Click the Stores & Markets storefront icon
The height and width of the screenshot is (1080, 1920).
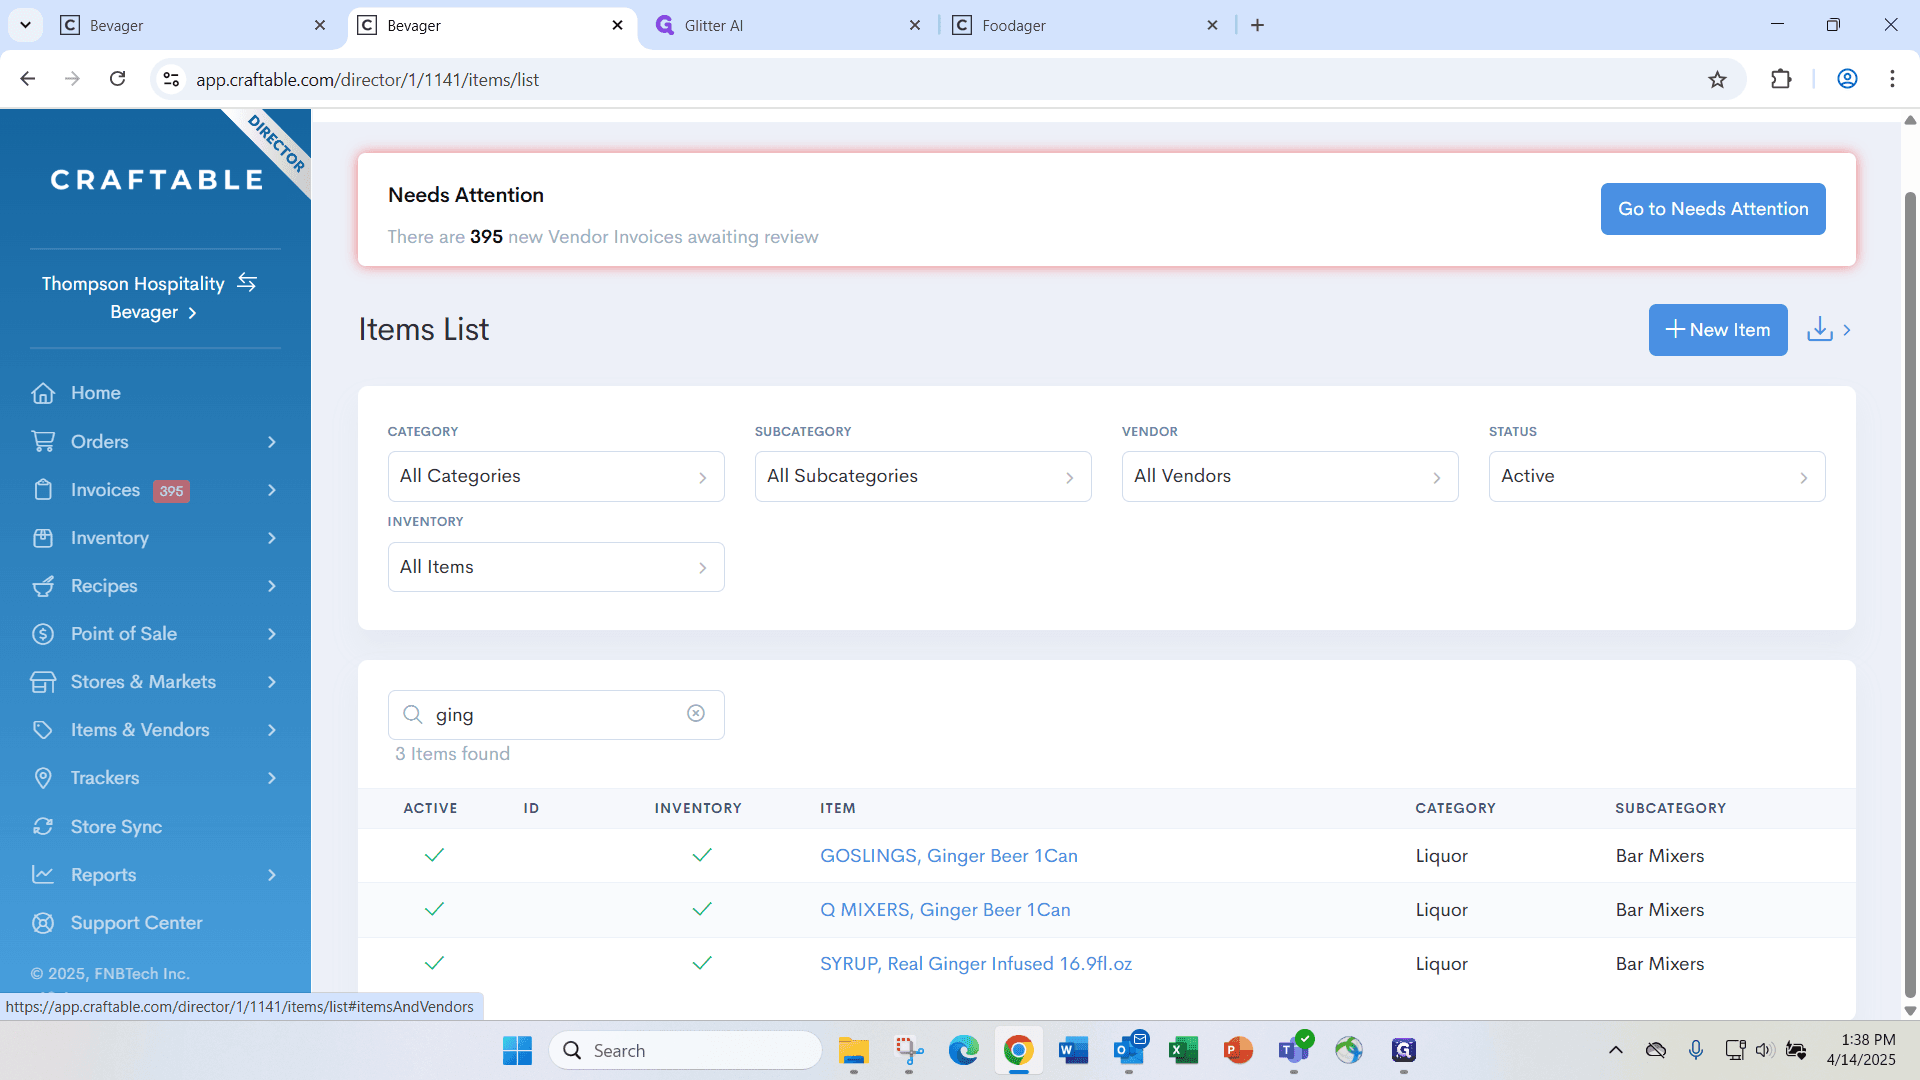pyautogui.click(x=43, y=682)
